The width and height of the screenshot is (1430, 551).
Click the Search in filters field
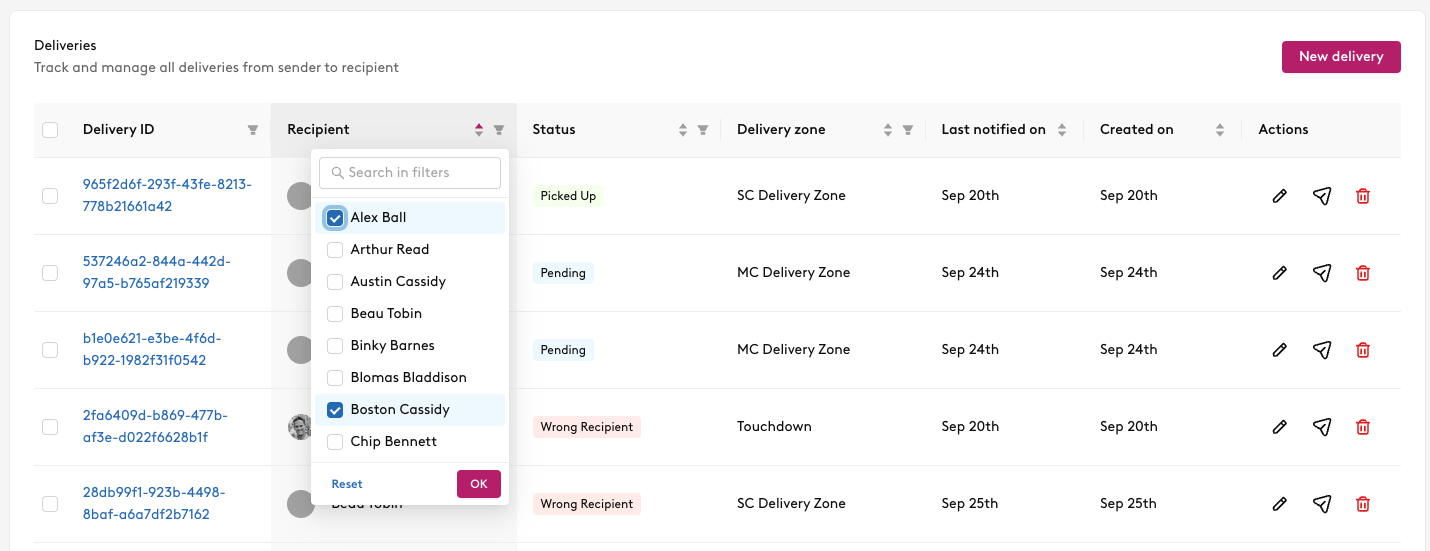[x=410, y=173]
